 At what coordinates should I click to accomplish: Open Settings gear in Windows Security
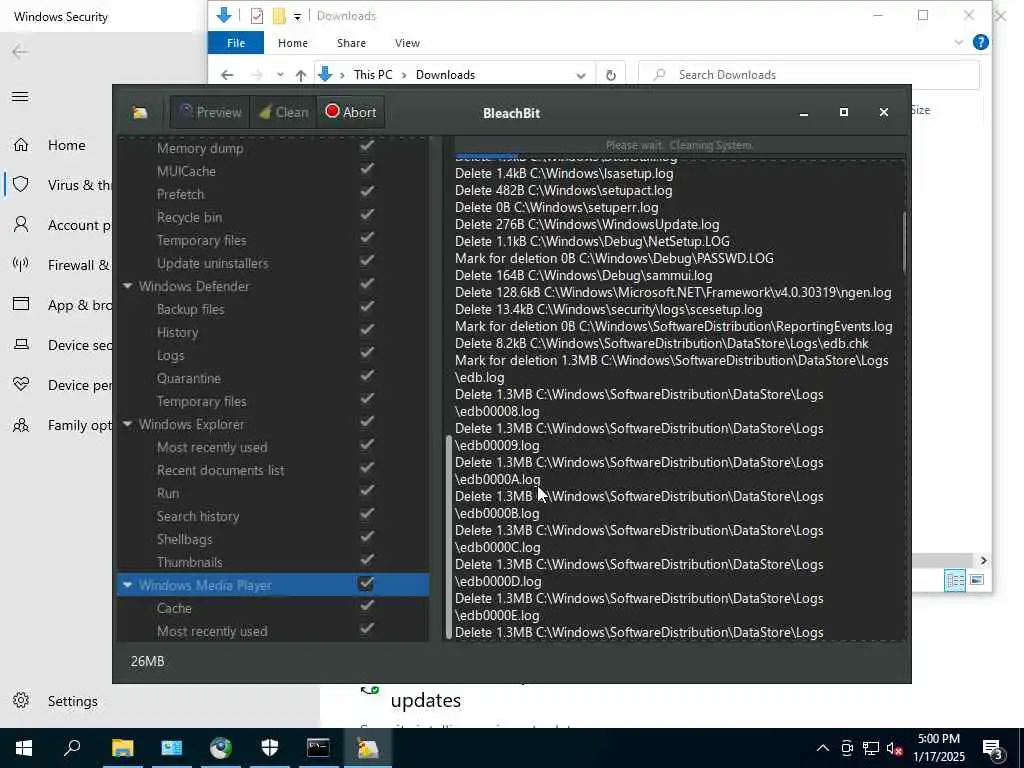tap(21, 700)
